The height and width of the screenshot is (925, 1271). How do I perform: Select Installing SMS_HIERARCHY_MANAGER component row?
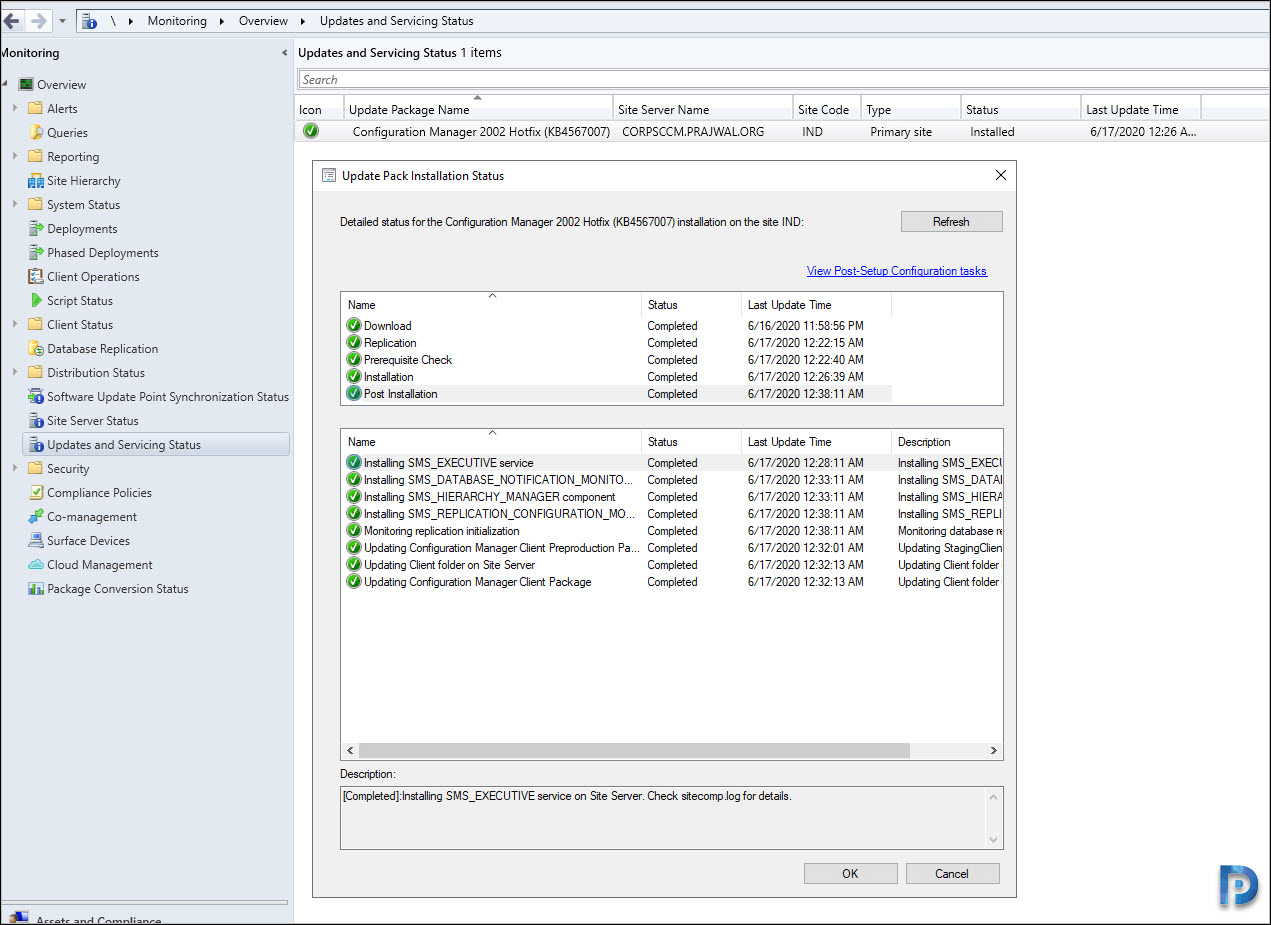click(x=672, y=497)
